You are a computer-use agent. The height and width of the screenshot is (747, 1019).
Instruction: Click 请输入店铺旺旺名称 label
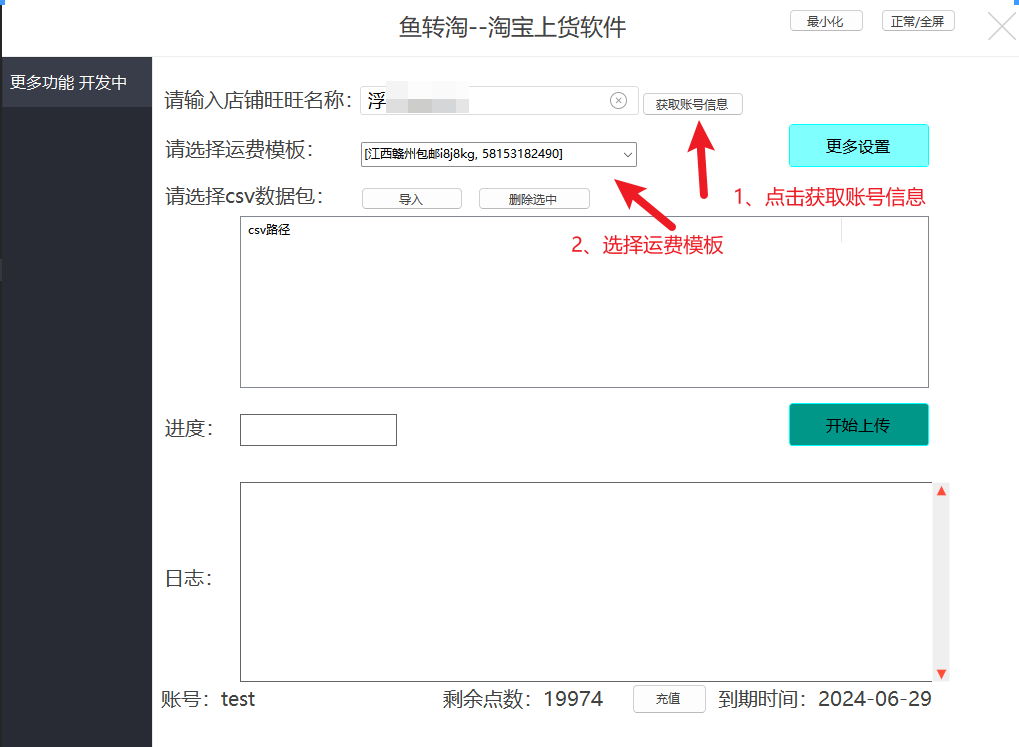[258, 100]
